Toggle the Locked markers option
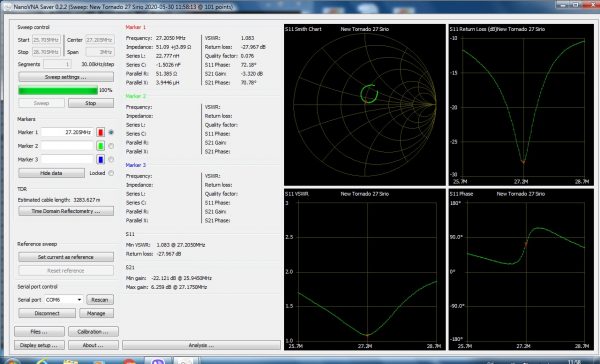 coord(111,173)
